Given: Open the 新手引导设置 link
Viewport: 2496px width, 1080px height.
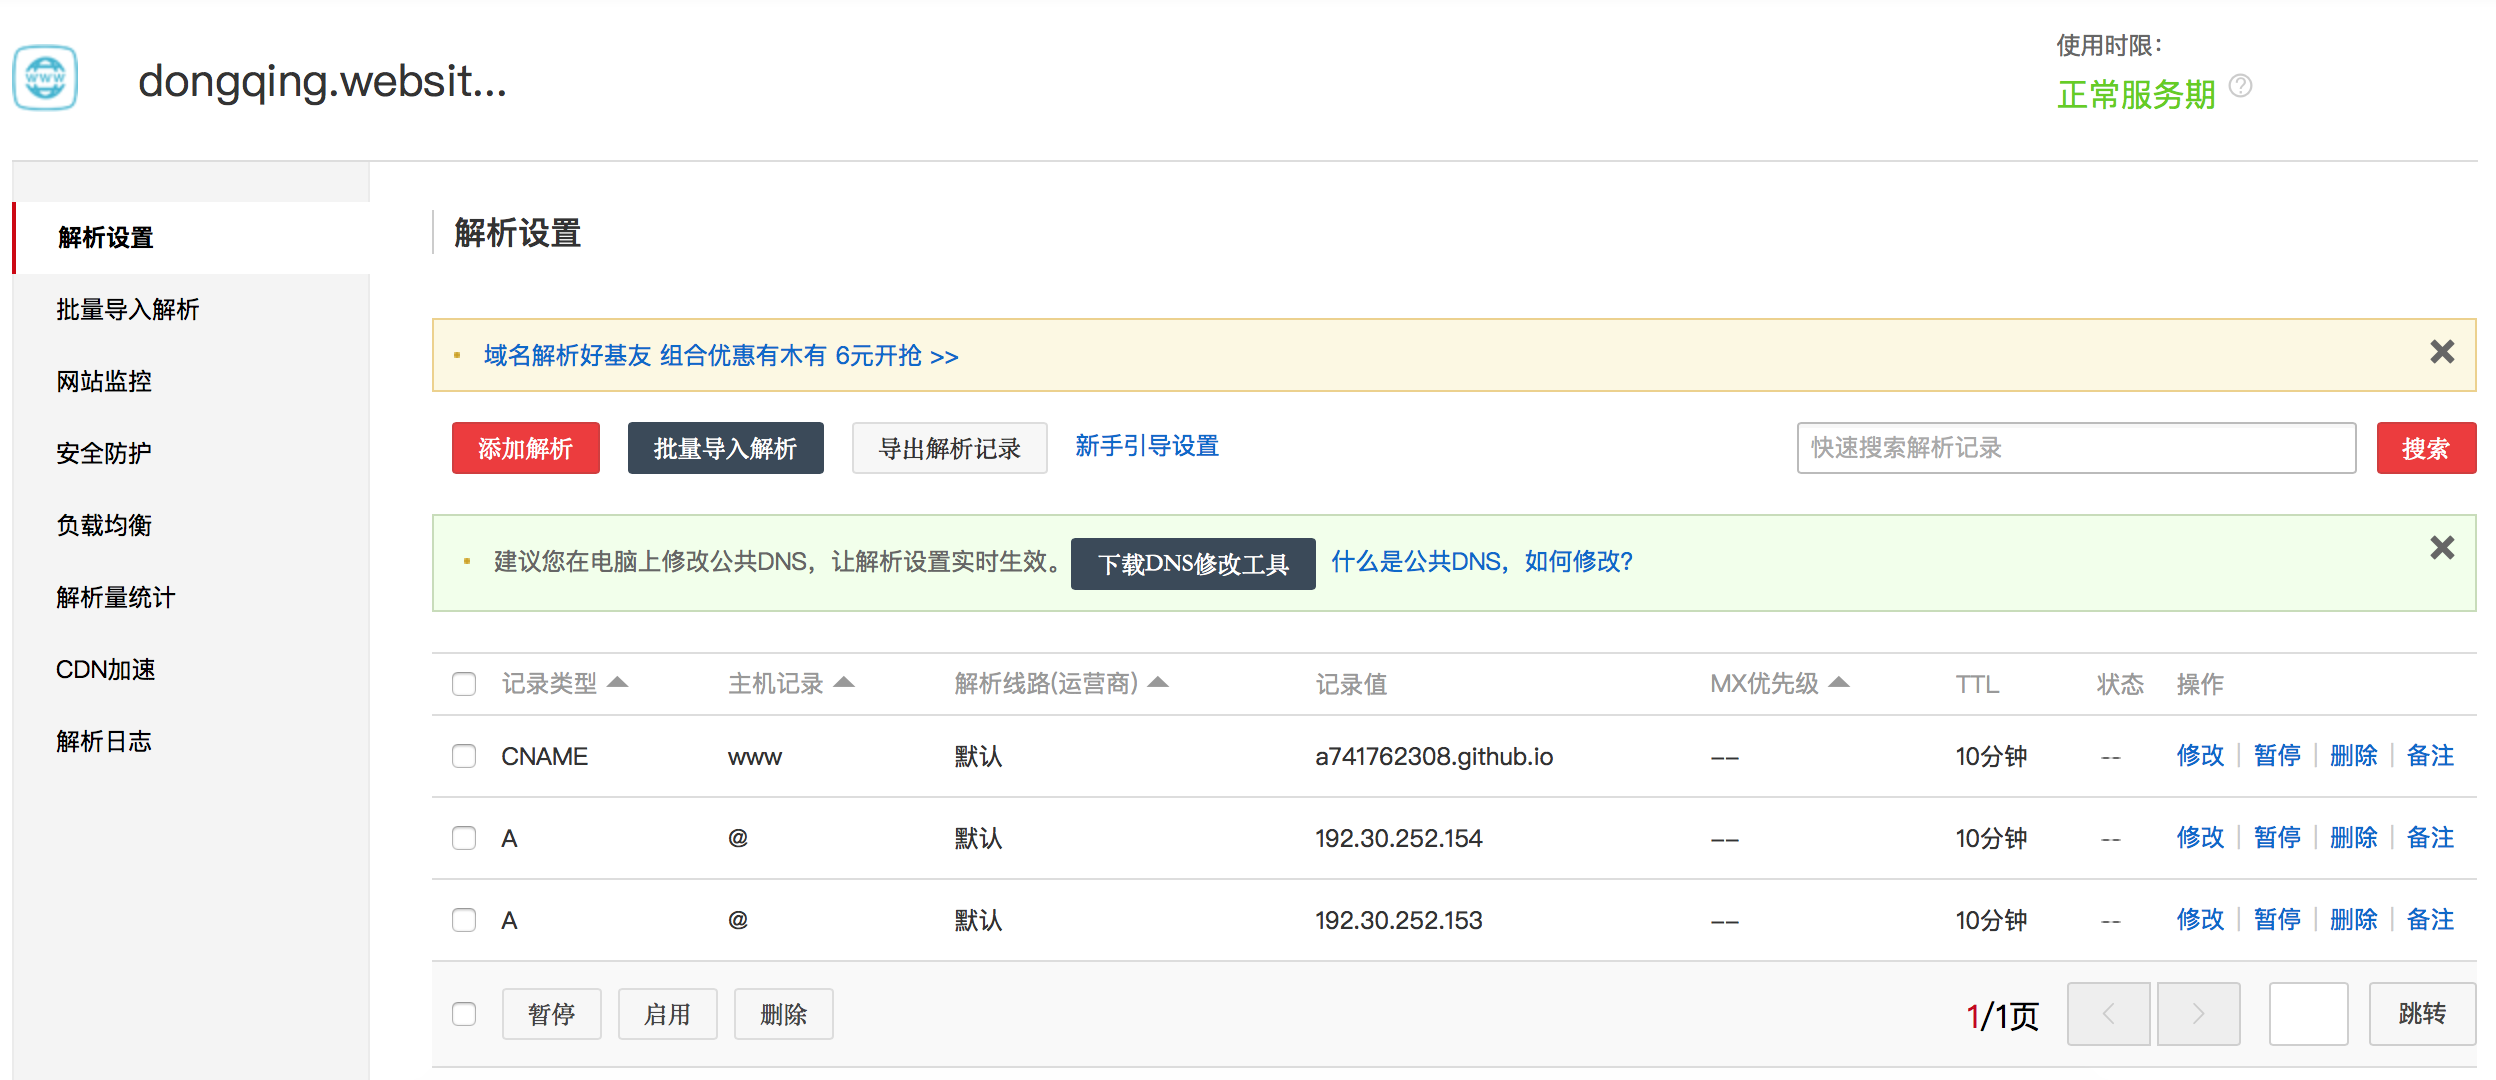Looking at the screenshot, I should (x=1146, y=446).
